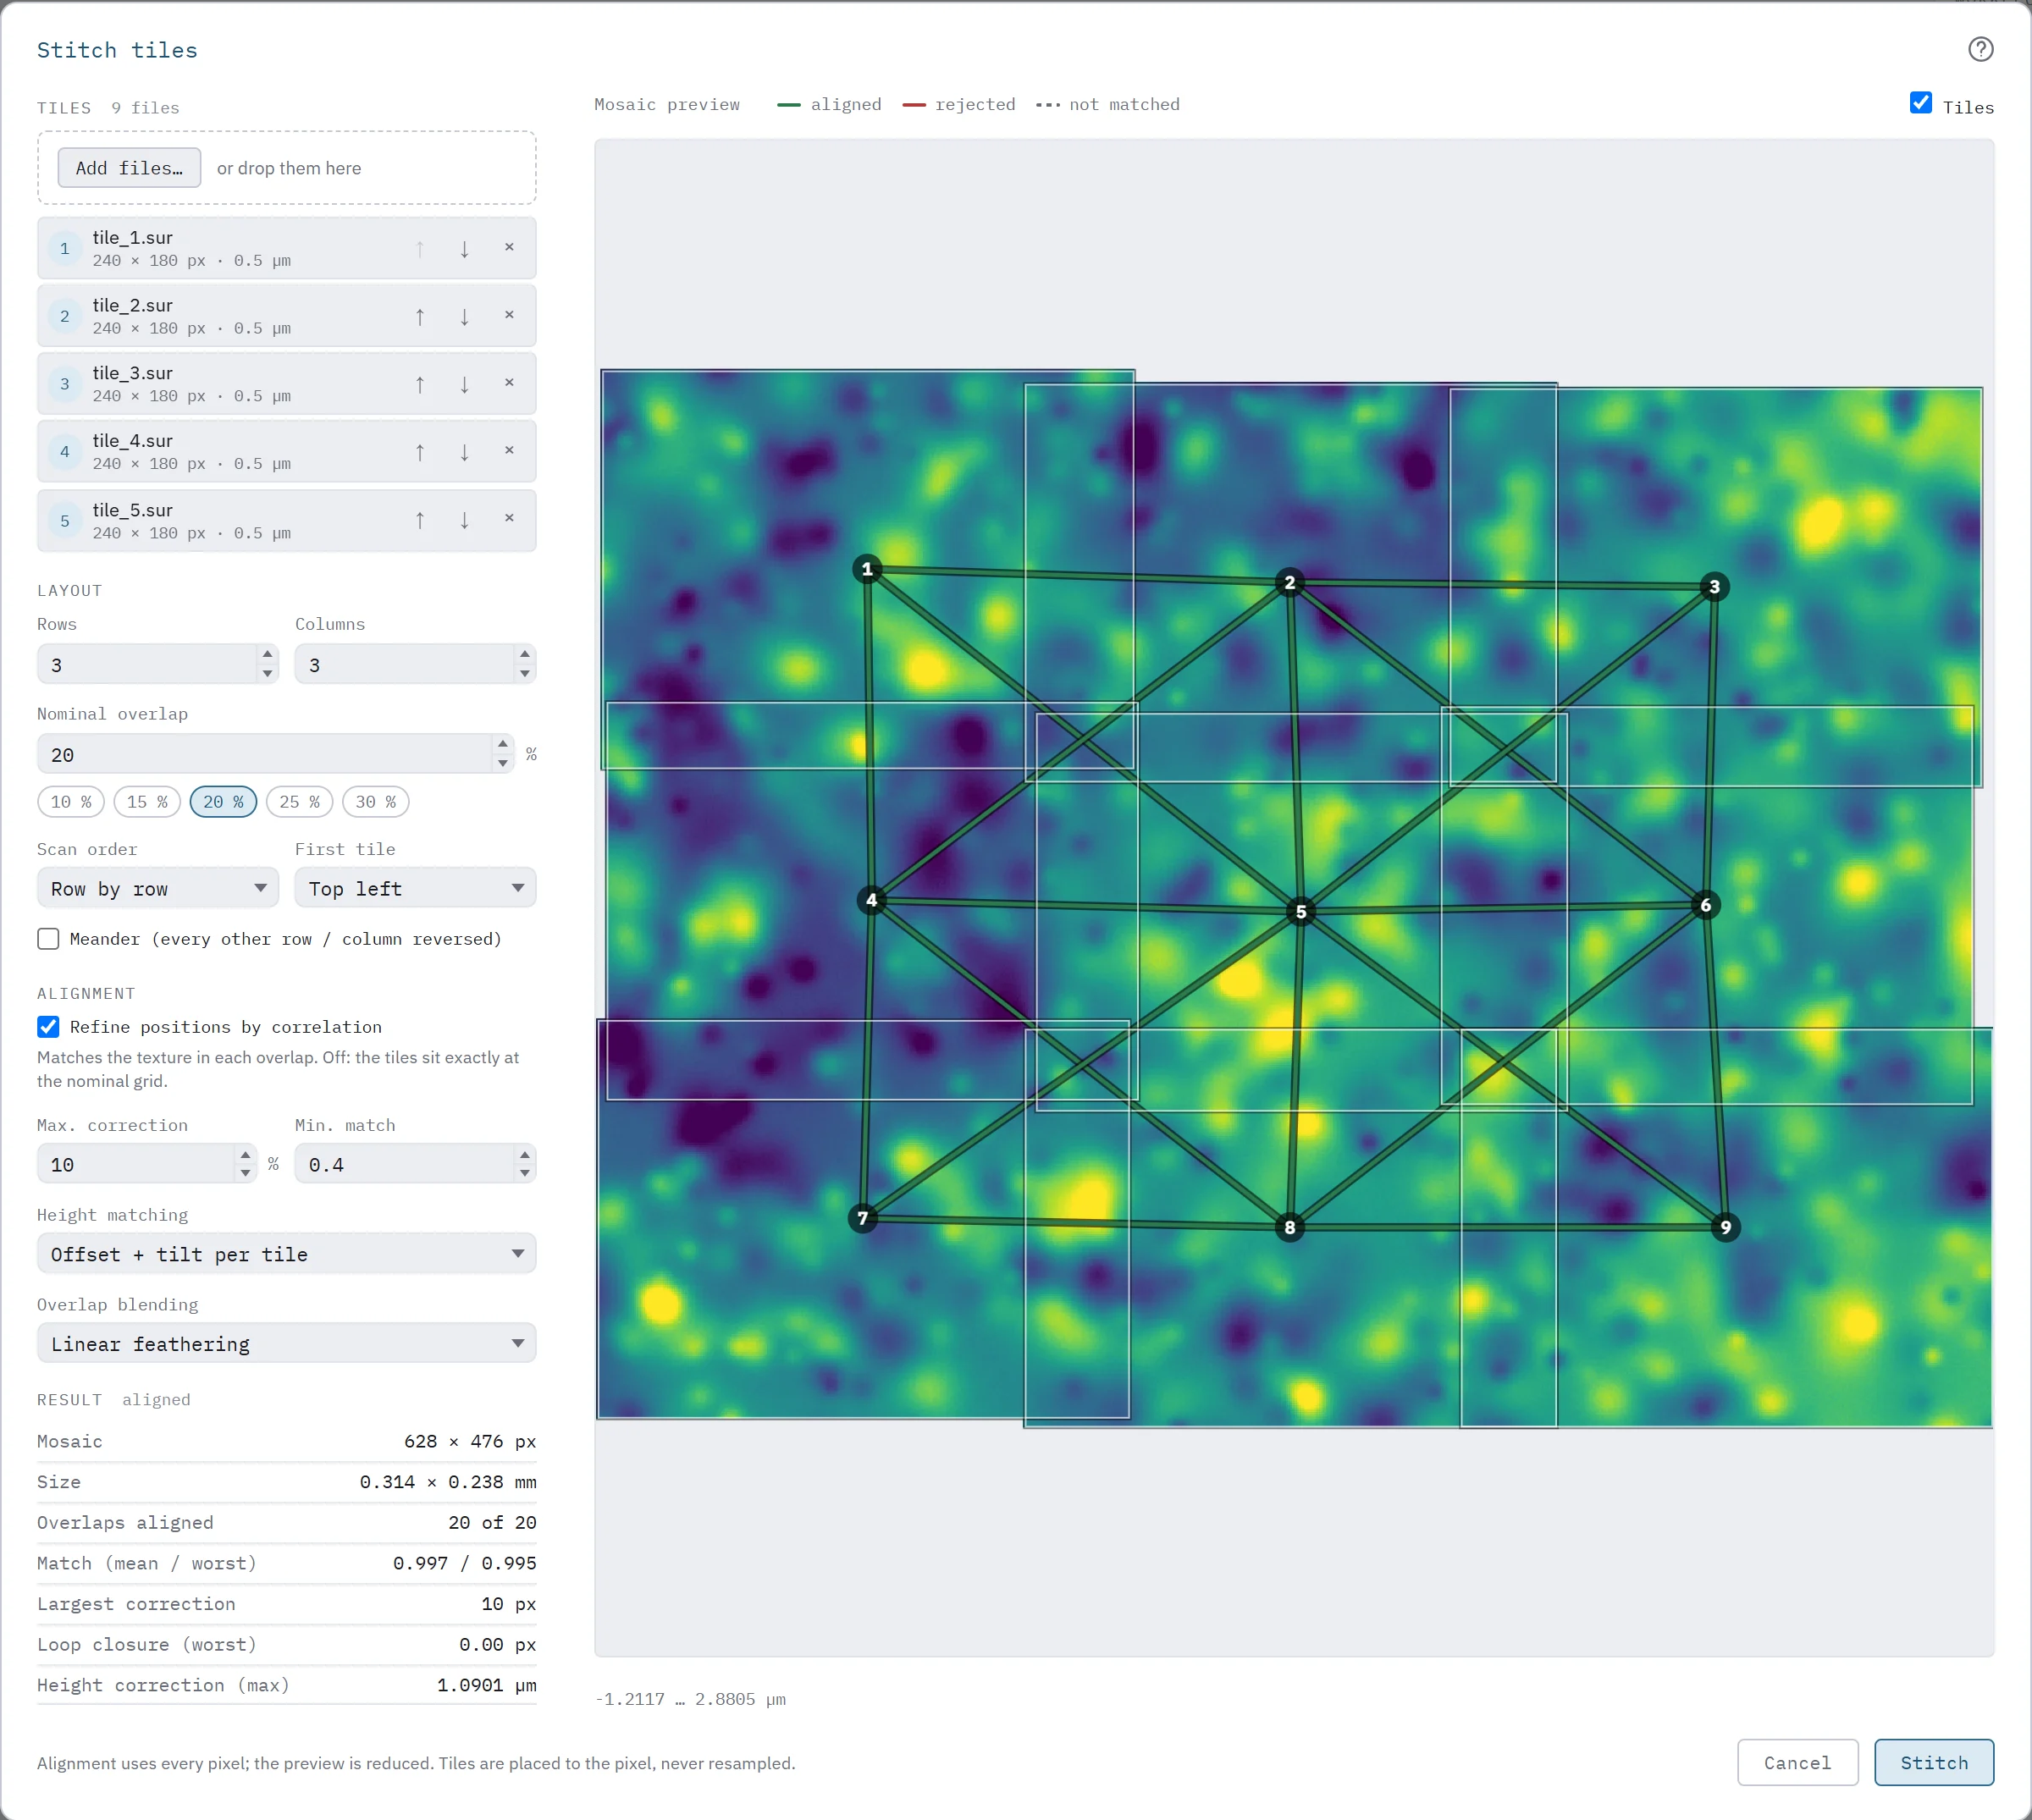Choose the 25 % overlap preset
2032x1820 pixels.
(x=300, y=802)
